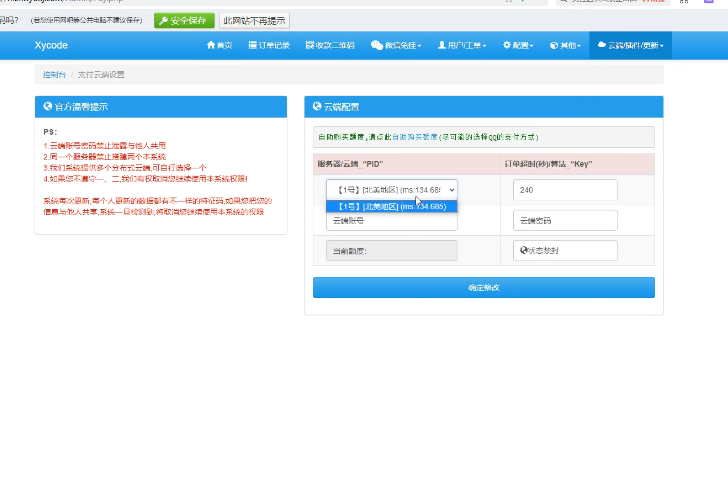Image resolution: width=728 pixels, height=484 pixels.
Task: Click the blue 确定修改 submit button
Action: 483,288
